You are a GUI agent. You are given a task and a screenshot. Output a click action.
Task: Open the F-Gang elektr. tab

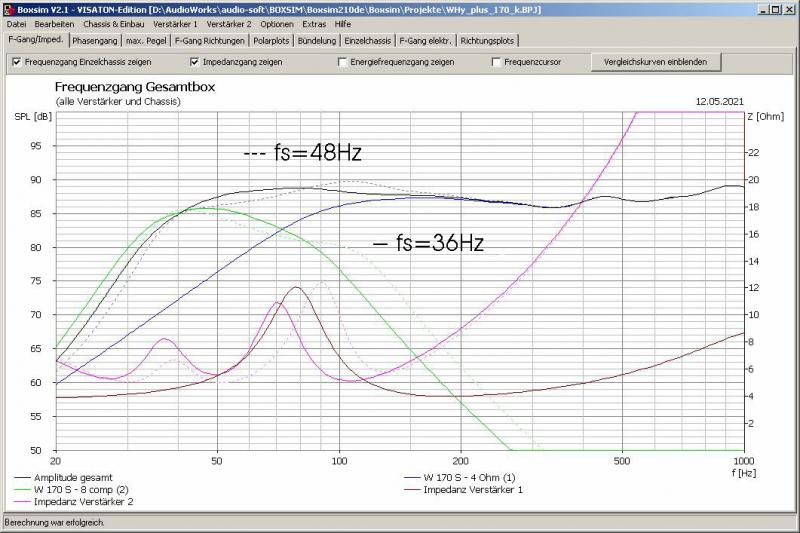(426, 41)
